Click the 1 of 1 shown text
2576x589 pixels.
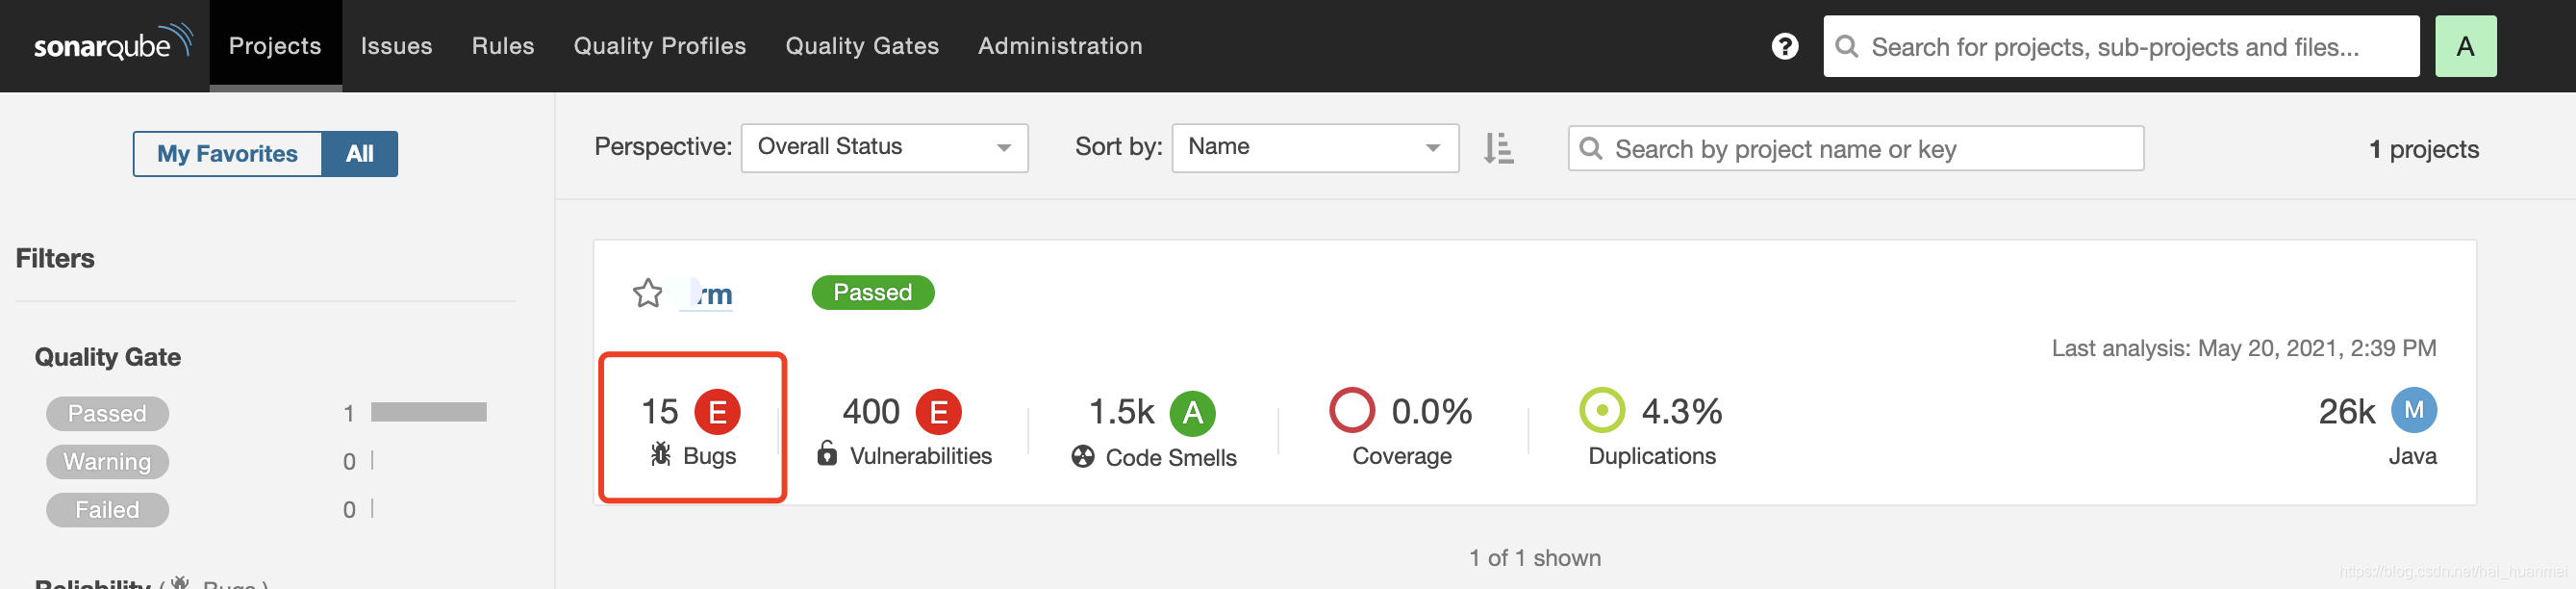(x=1534, y=558)
